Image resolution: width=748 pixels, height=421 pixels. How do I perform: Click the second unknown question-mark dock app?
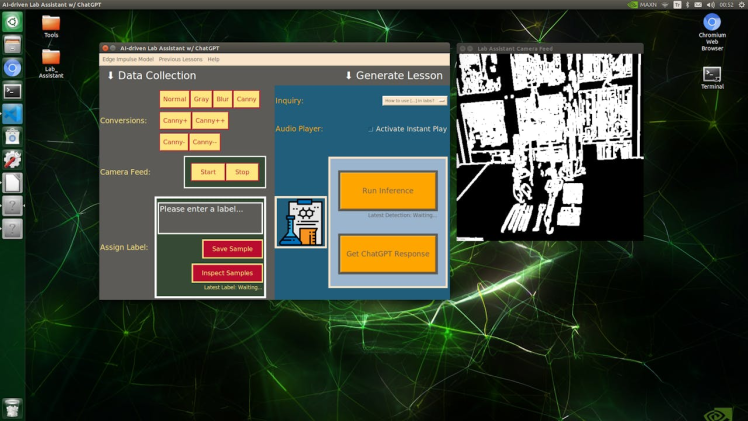point(12,228)
